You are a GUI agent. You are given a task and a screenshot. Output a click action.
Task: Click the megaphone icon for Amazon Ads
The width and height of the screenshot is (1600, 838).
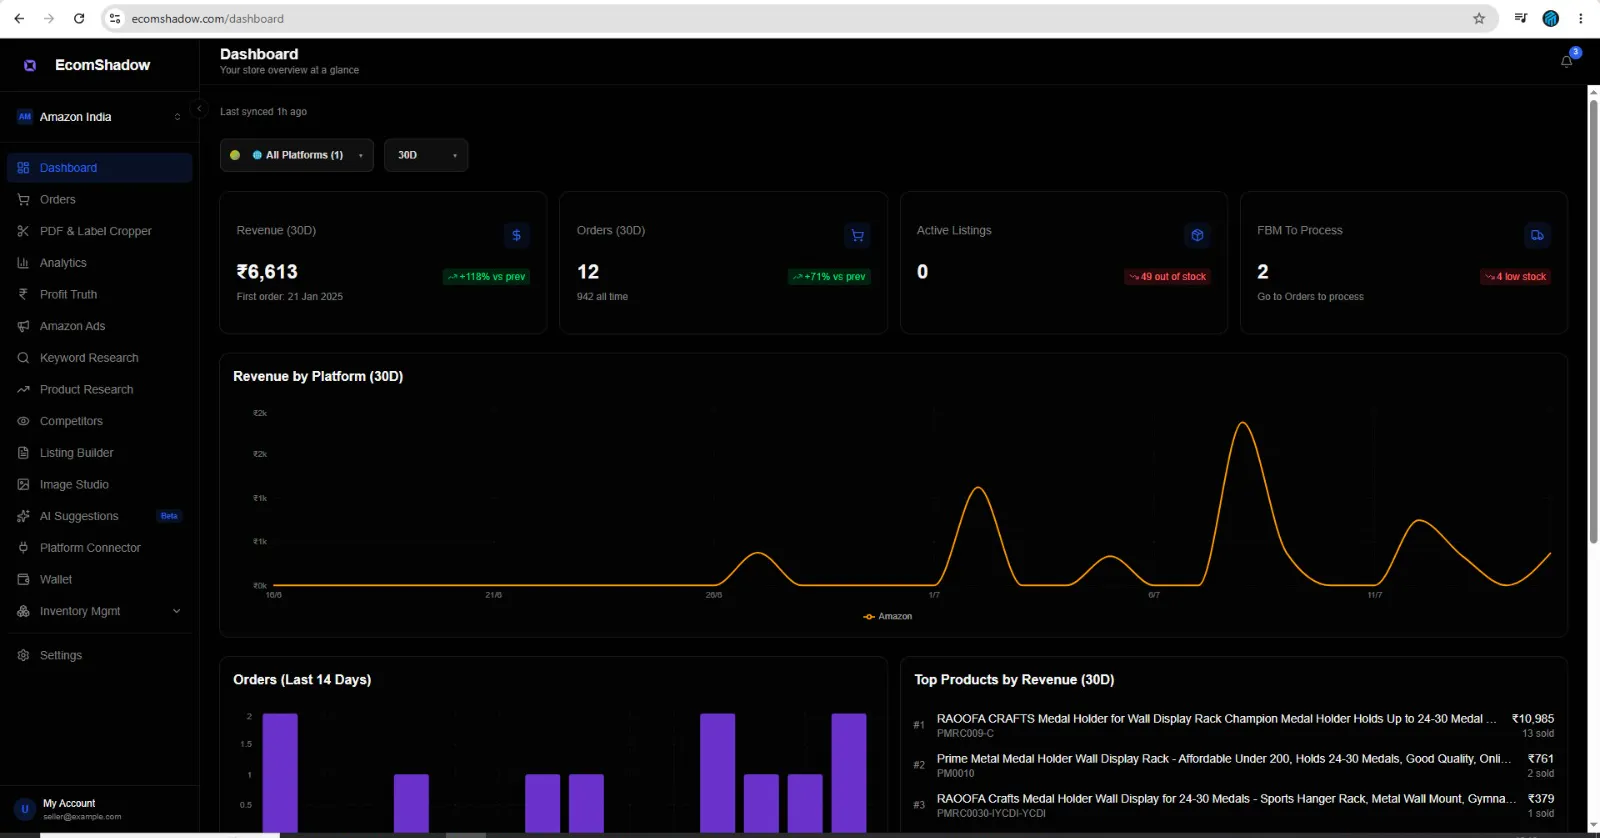[x=23, y=326]
